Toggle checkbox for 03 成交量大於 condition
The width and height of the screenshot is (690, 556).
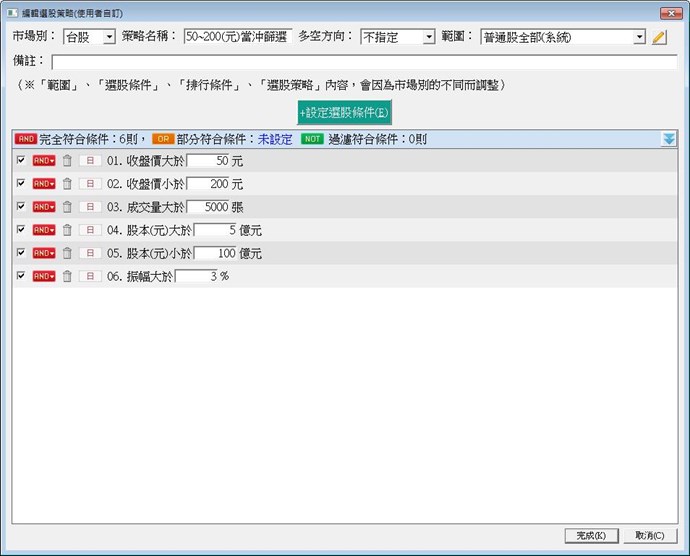tap(21, 207)
